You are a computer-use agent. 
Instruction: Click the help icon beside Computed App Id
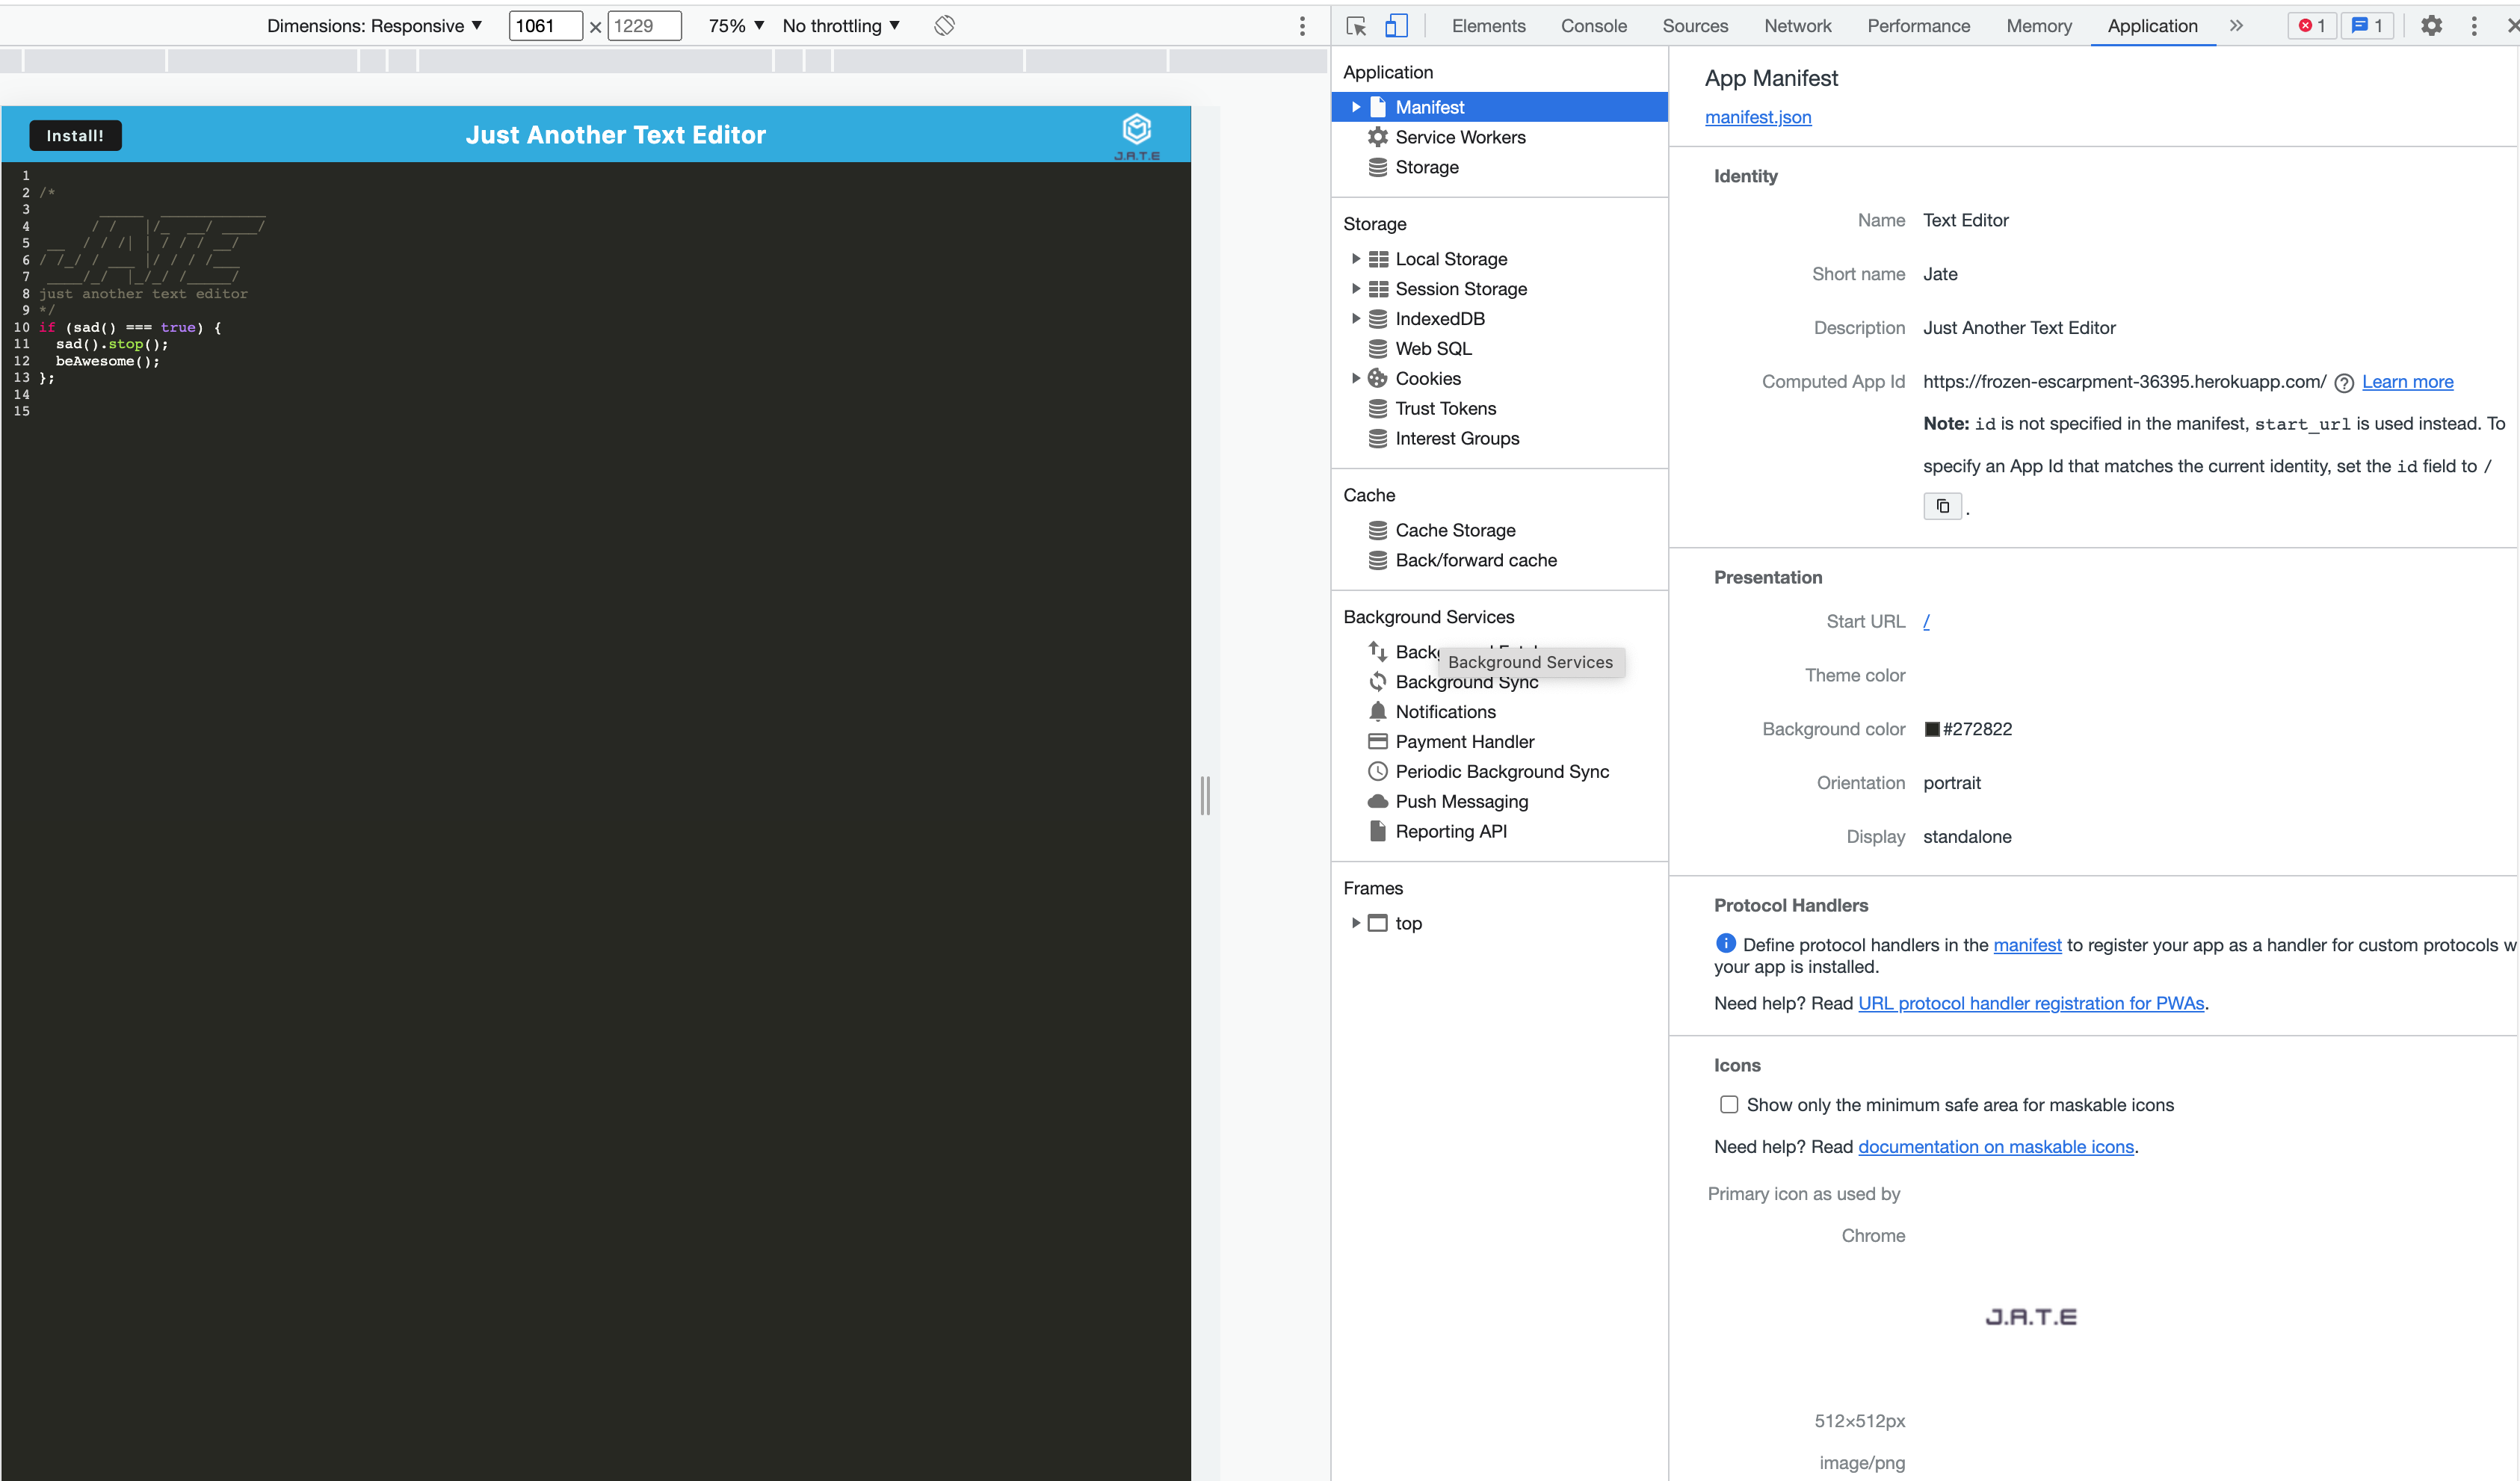click(2343, 383)
